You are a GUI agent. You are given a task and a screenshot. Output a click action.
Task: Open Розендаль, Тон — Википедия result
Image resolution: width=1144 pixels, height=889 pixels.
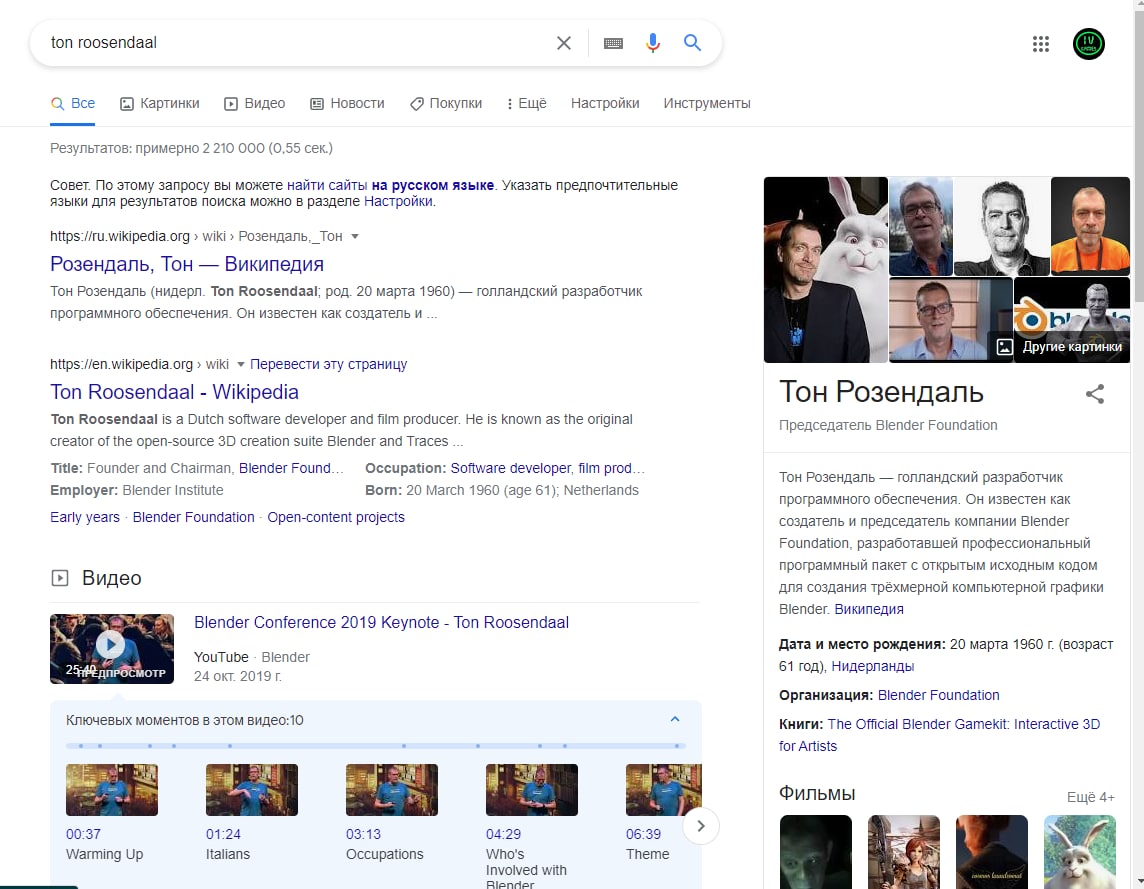(187, 264)
